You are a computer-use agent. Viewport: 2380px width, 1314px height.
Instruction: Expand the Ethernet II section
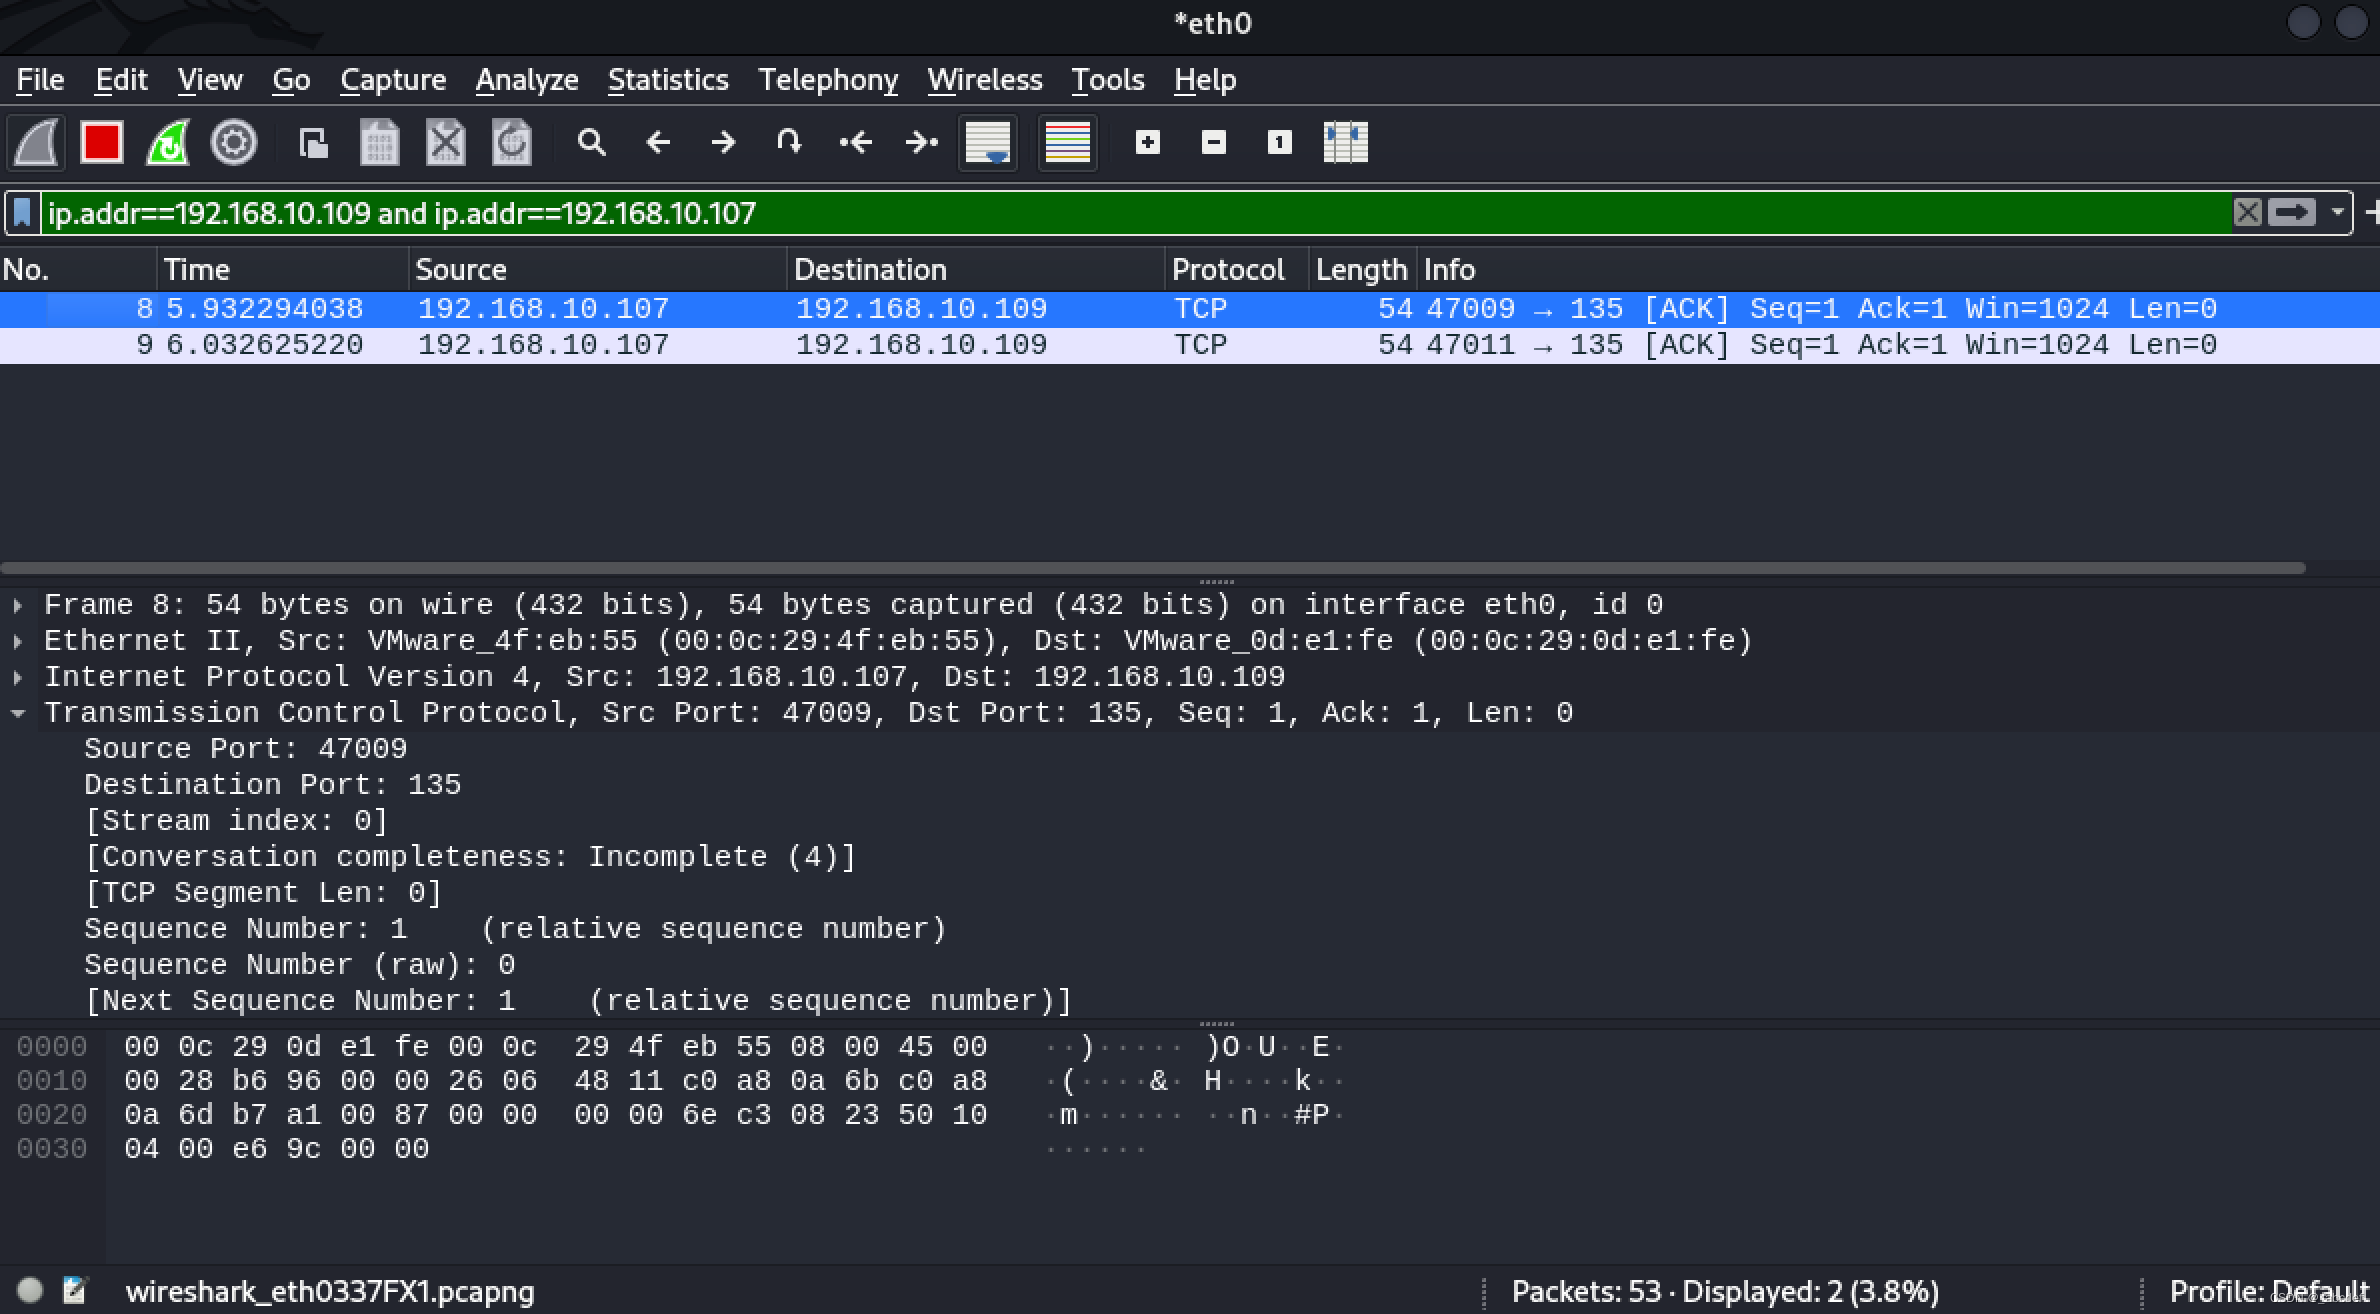[18, 641]
